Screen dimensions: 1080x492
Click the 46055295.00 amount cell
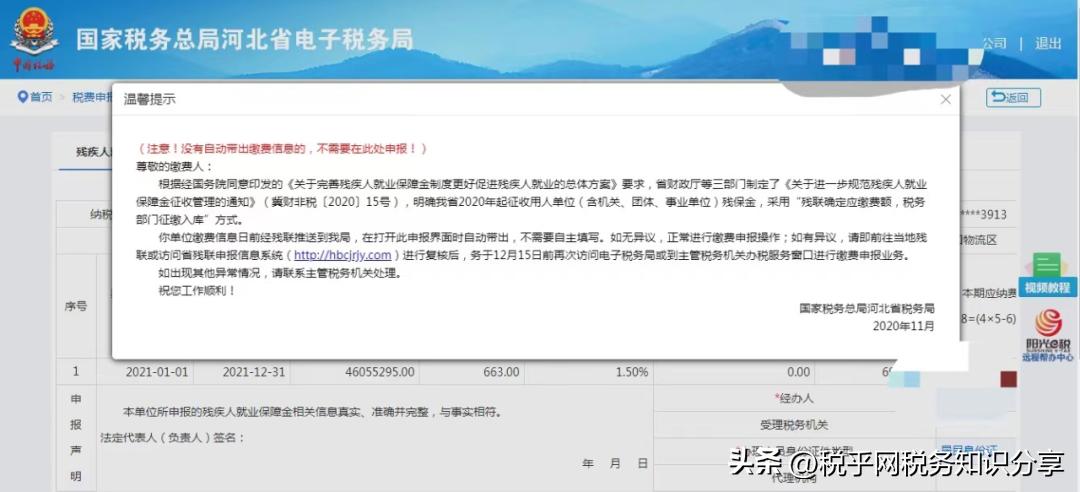[355, 372]
